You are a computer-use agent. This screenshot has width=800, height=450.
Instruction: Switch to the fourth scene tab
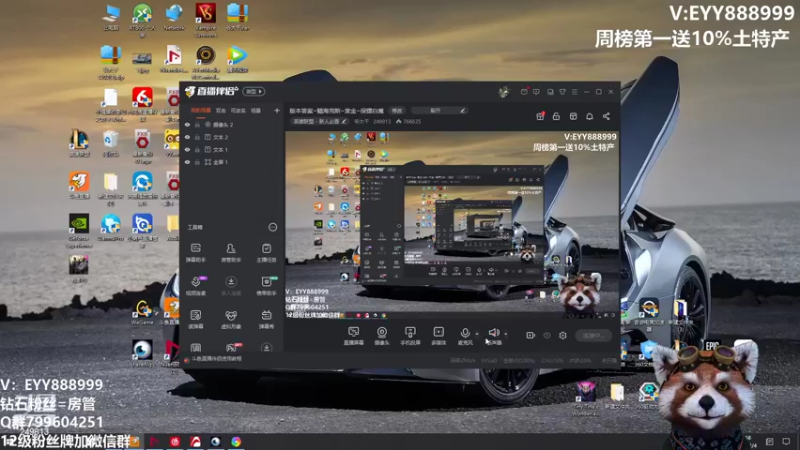pos(256,110)
